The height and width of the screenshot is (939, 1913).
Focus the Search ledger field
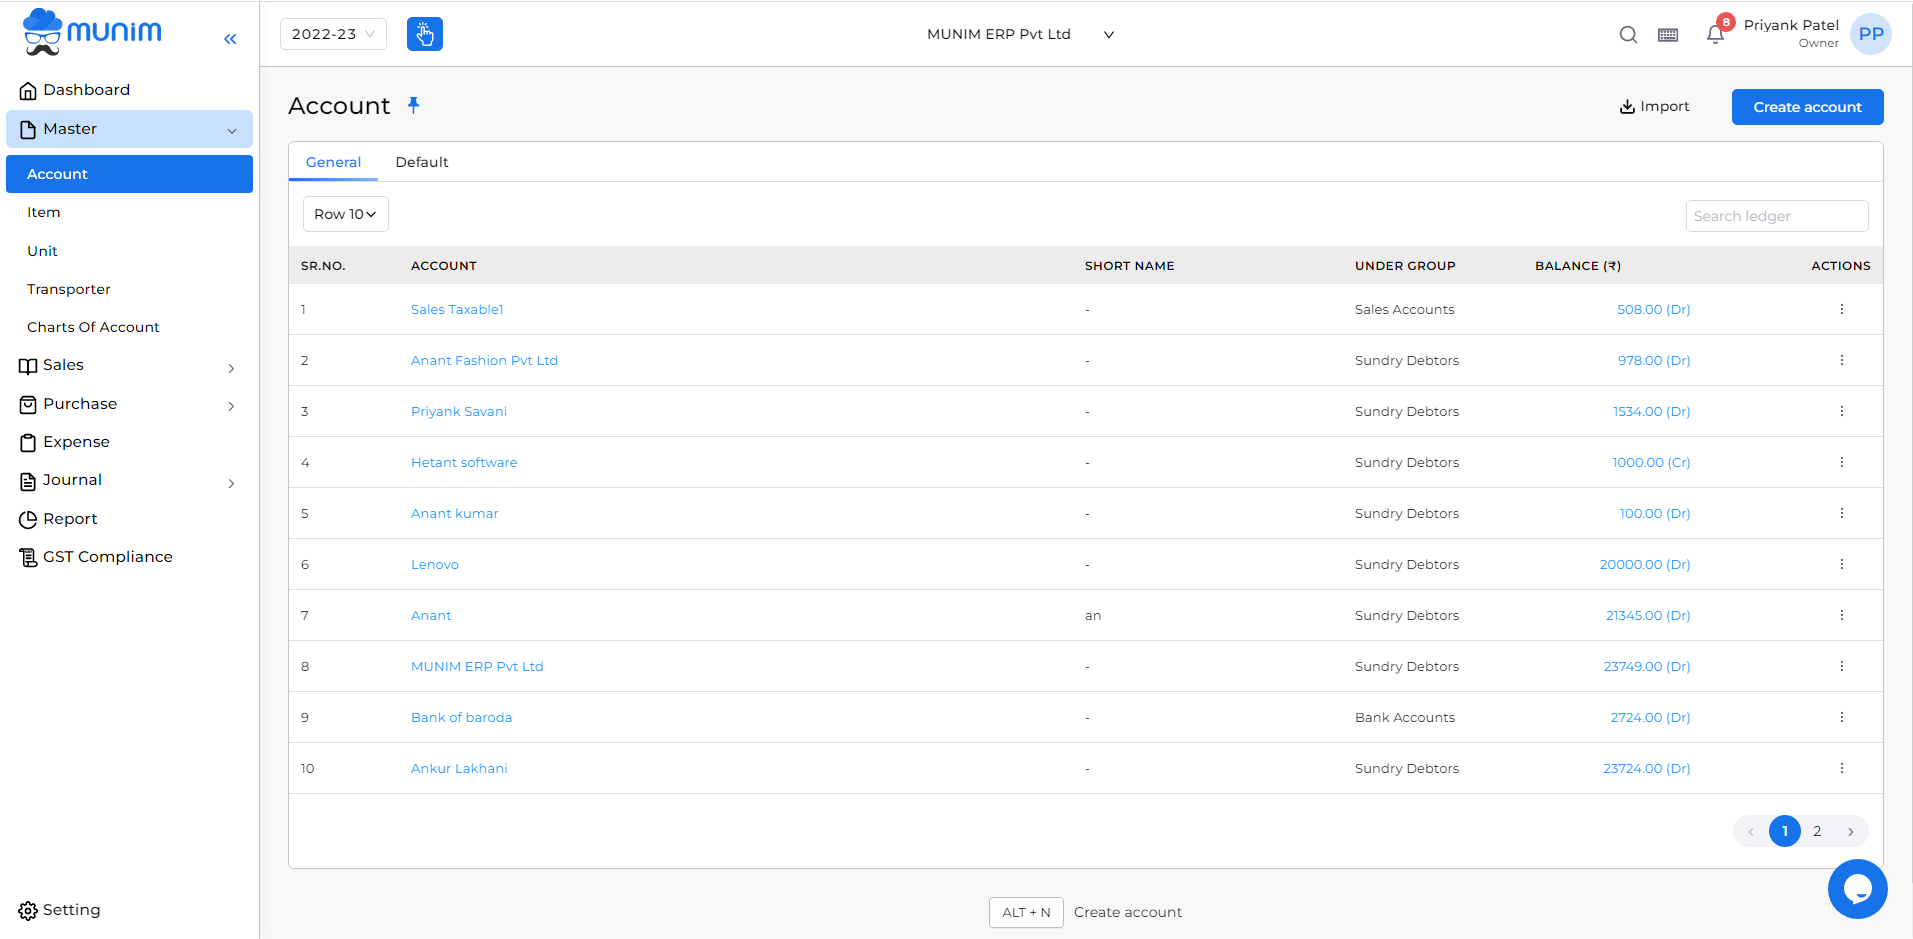(x=1776, y=216)
